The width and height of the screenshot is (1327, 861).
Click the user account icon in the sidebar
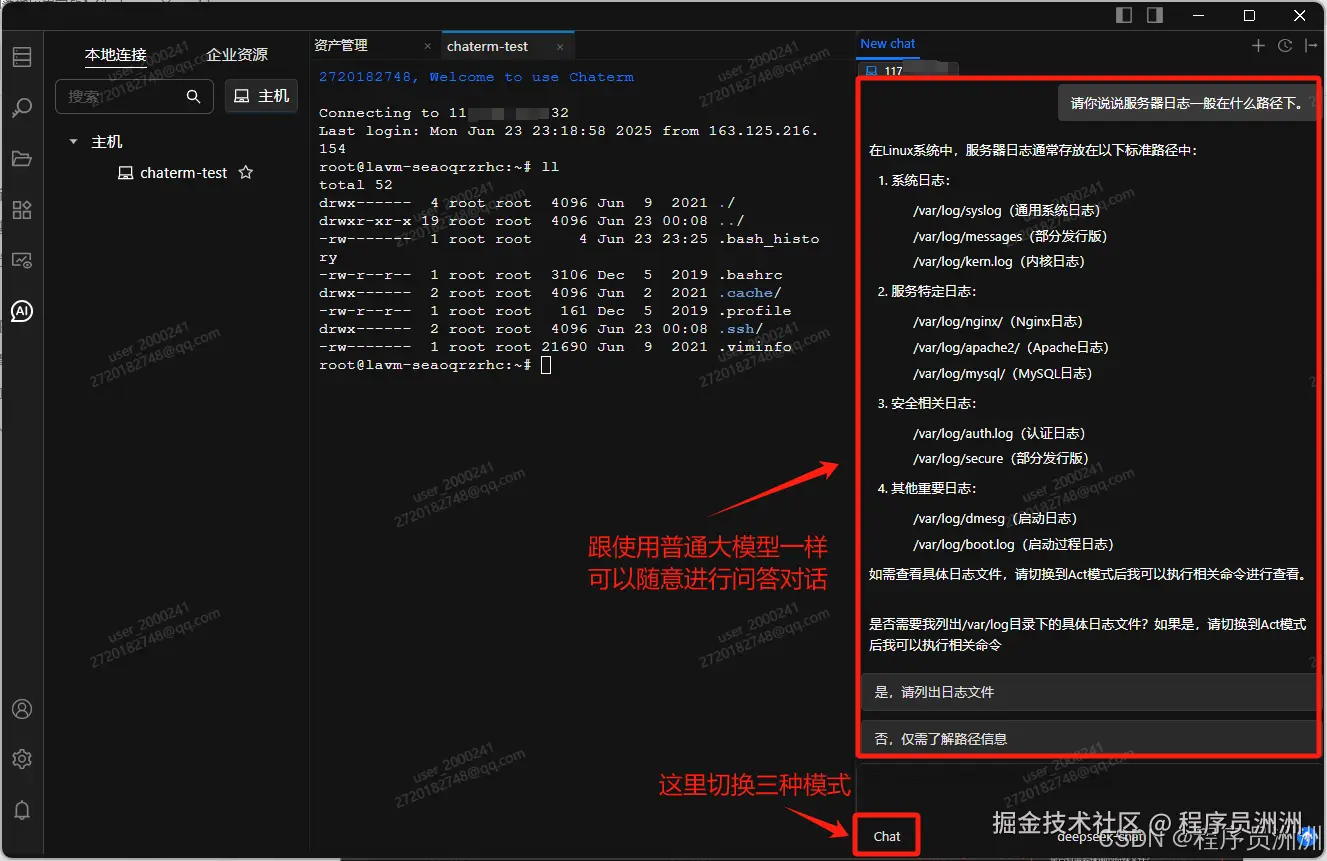(x=22, y=709)
